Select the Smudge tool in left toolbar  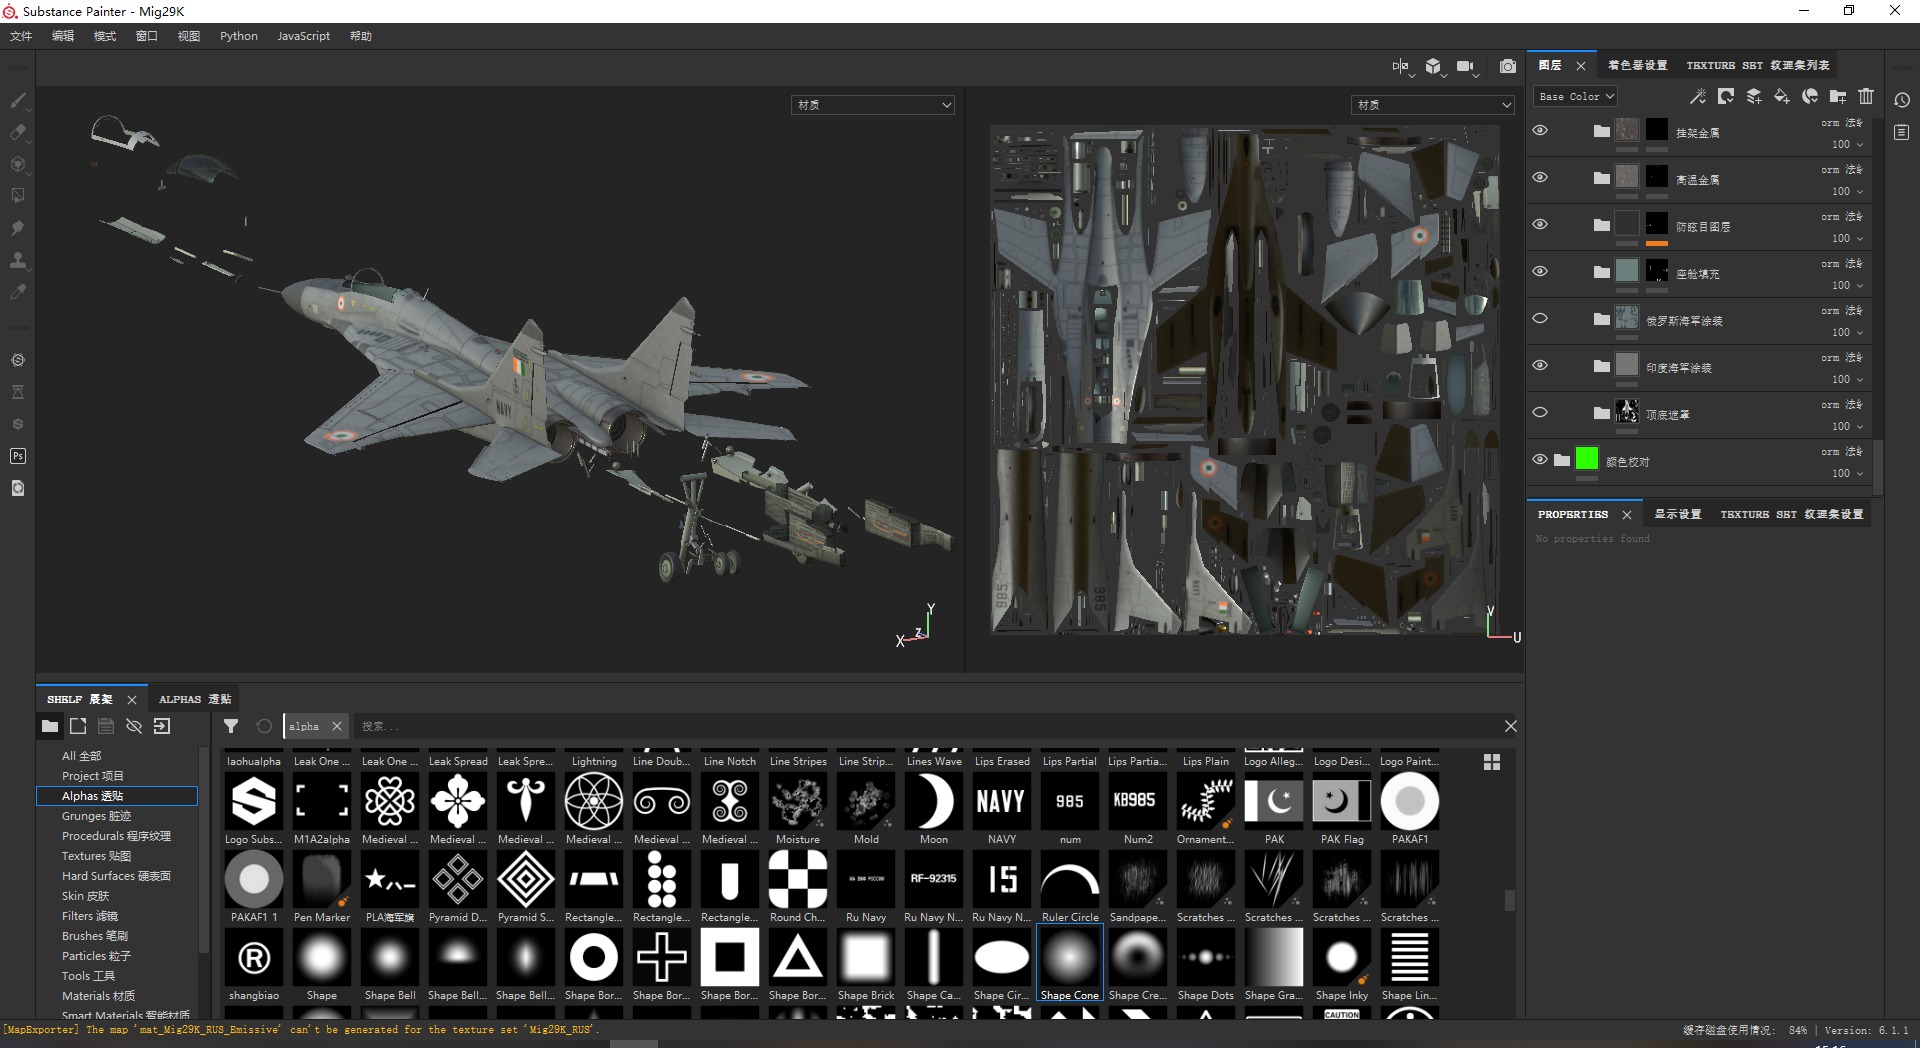pos(18,228)
